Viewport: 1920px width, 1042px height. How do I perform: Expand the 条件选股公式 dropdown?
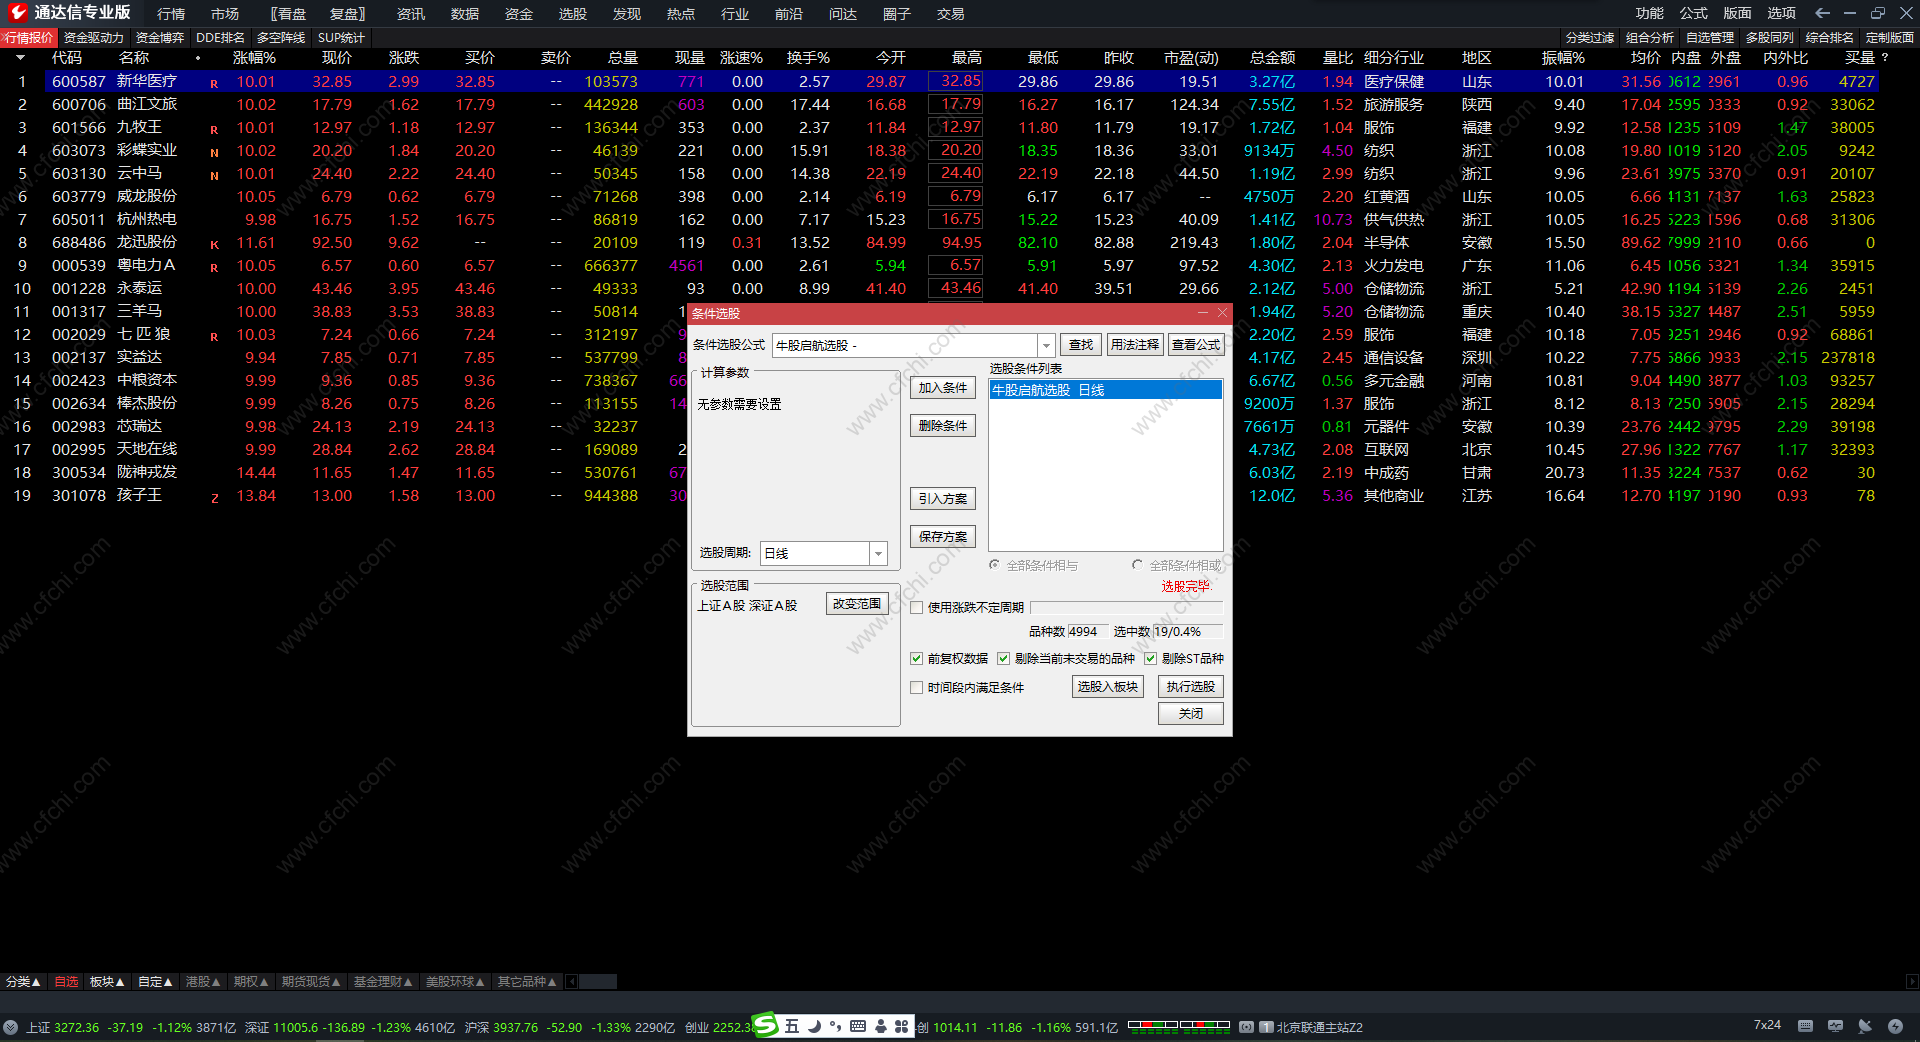[1046, 345]
